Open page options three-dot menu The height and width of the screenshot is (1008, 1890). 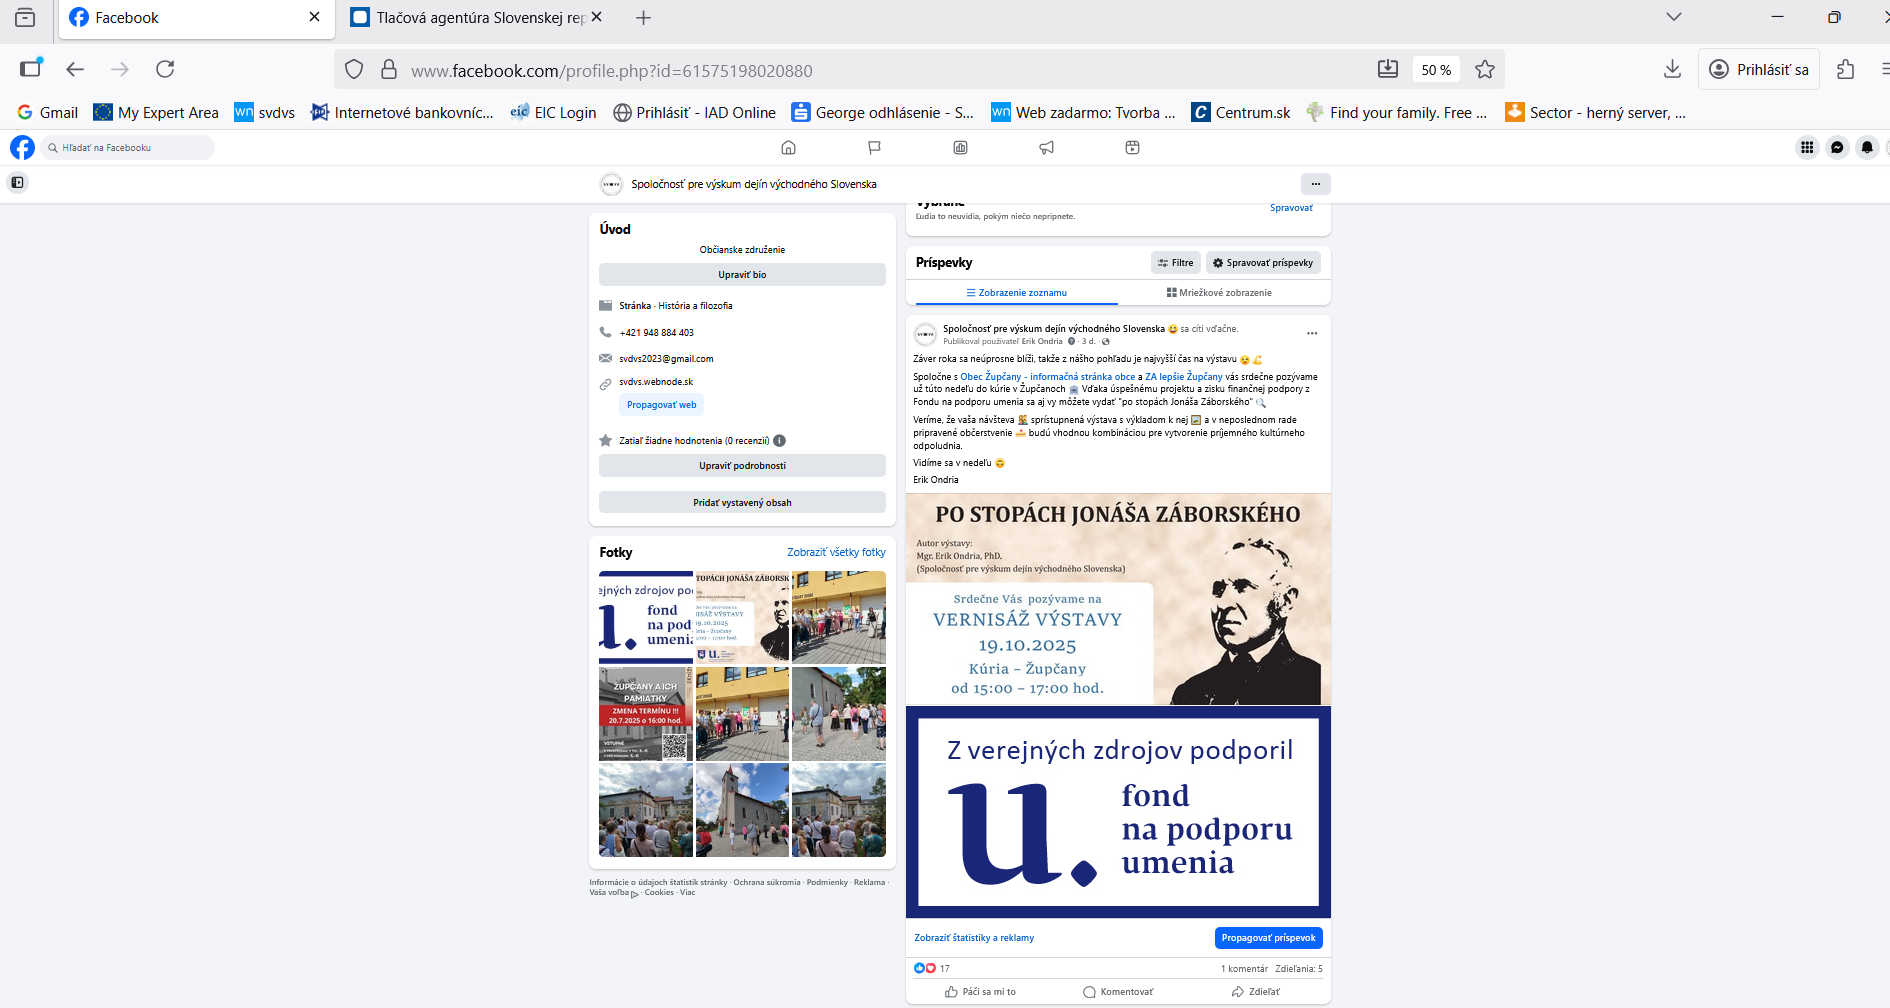tap(1315, 184)
